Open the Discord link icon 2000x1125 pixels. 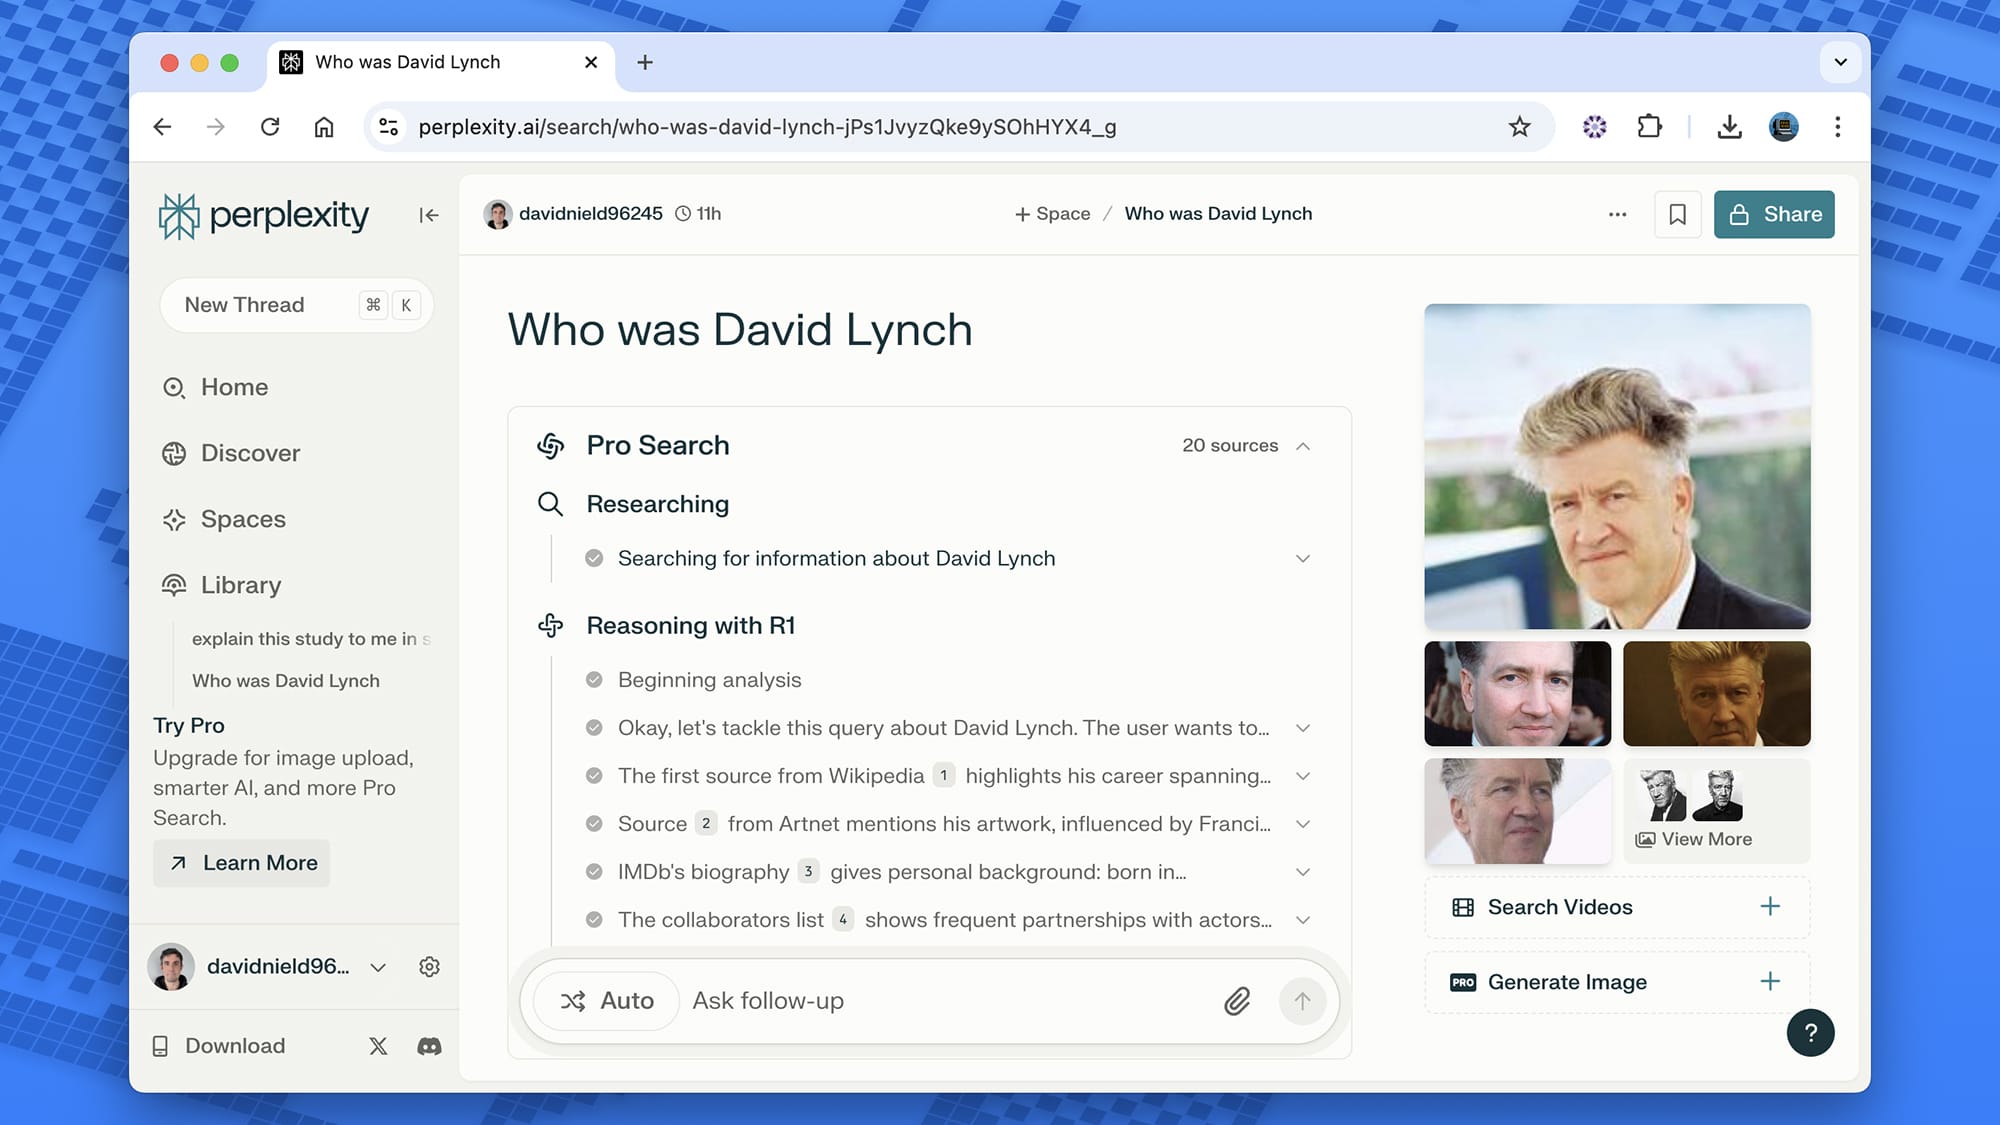pos(429,1046)
